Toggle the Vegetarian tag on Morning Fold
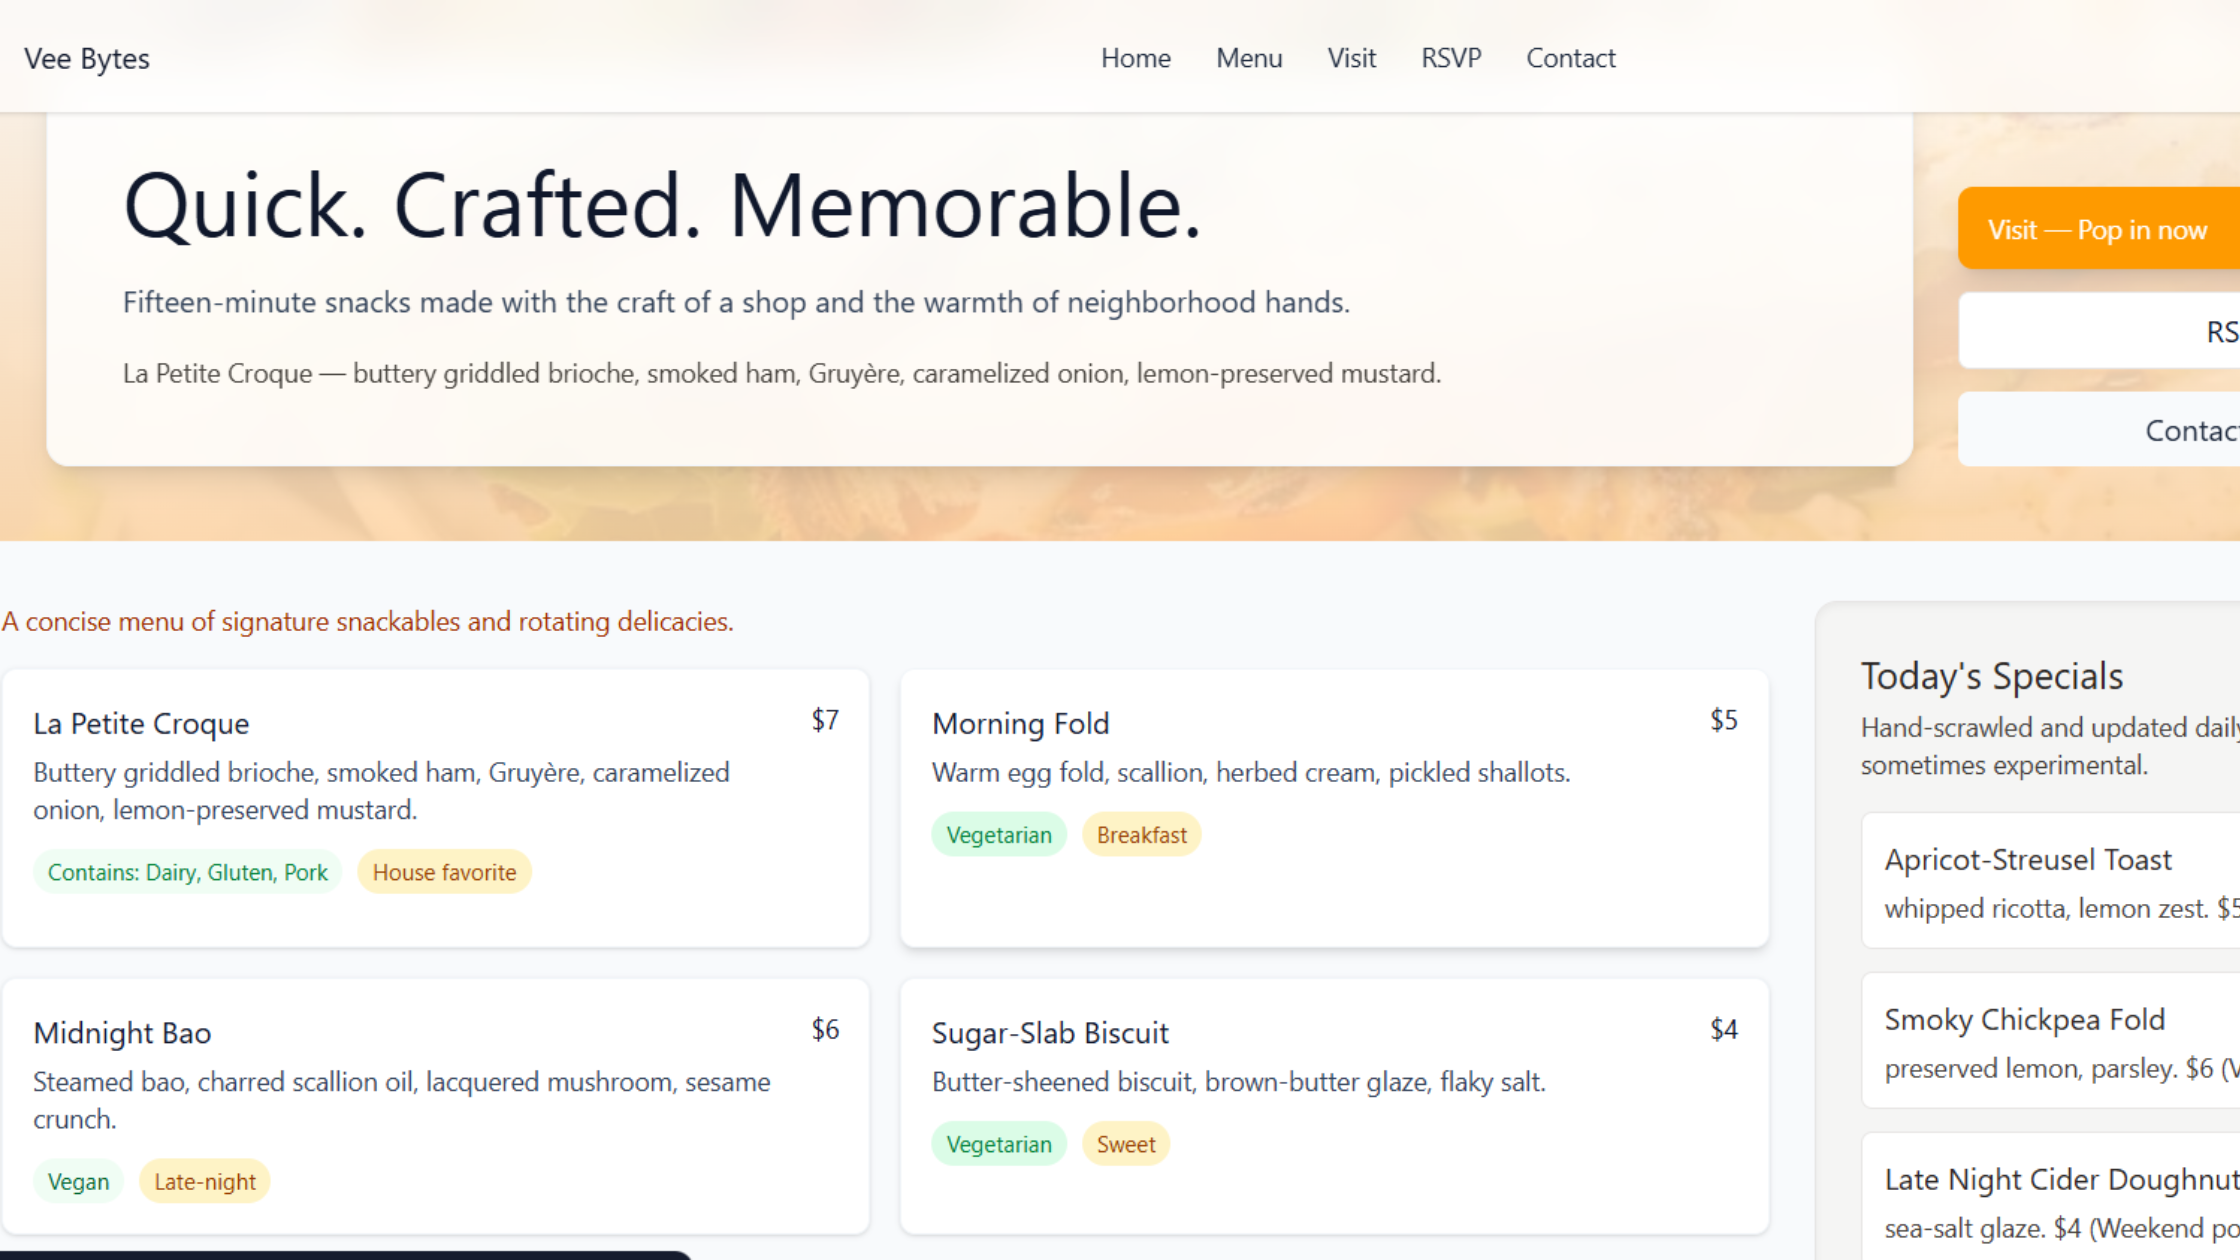This screenshot has height=1260, width=2240. pos(998,833)
